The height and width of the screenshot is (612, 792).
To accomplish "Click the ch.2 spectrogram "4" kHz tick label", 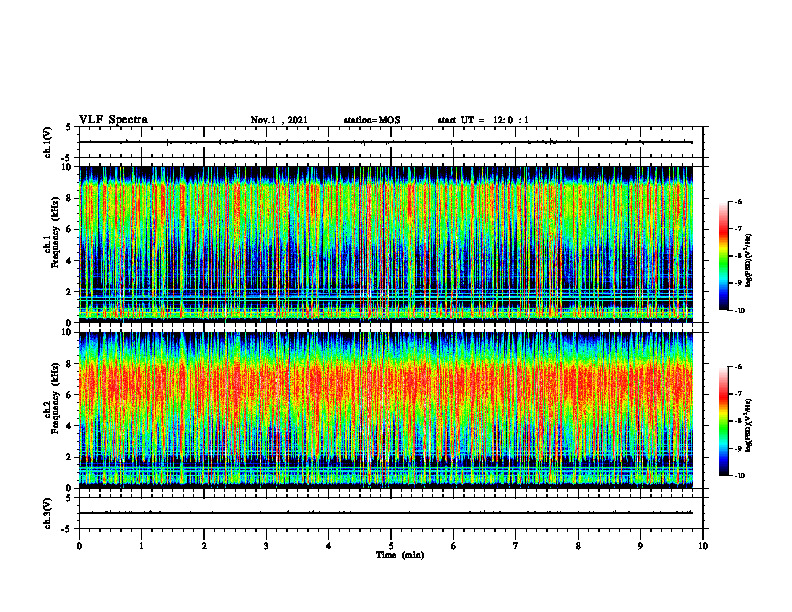I will click(70, 427).
